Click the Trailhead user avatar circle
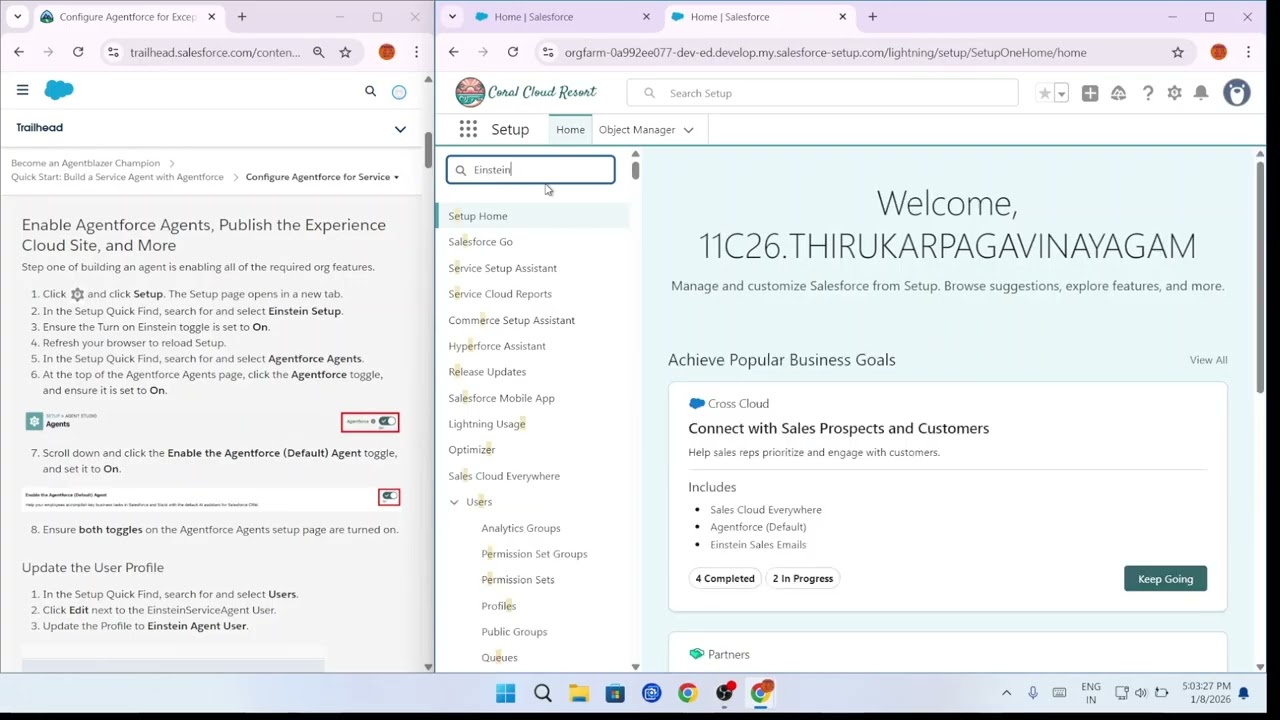Viewport: 1280px width, 720px height. (399, 92)
